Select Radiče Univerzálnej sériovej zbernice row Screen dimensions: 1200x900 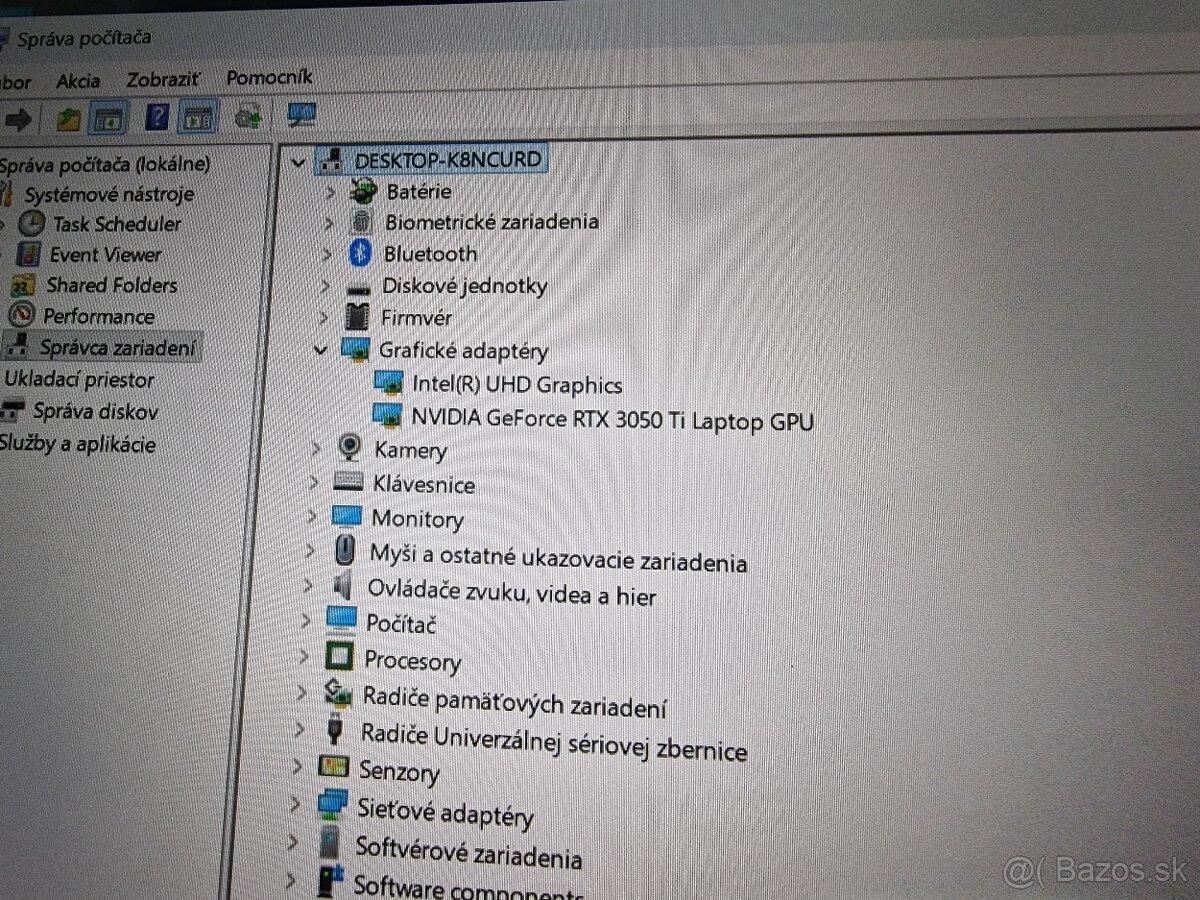tap(554, 743)
